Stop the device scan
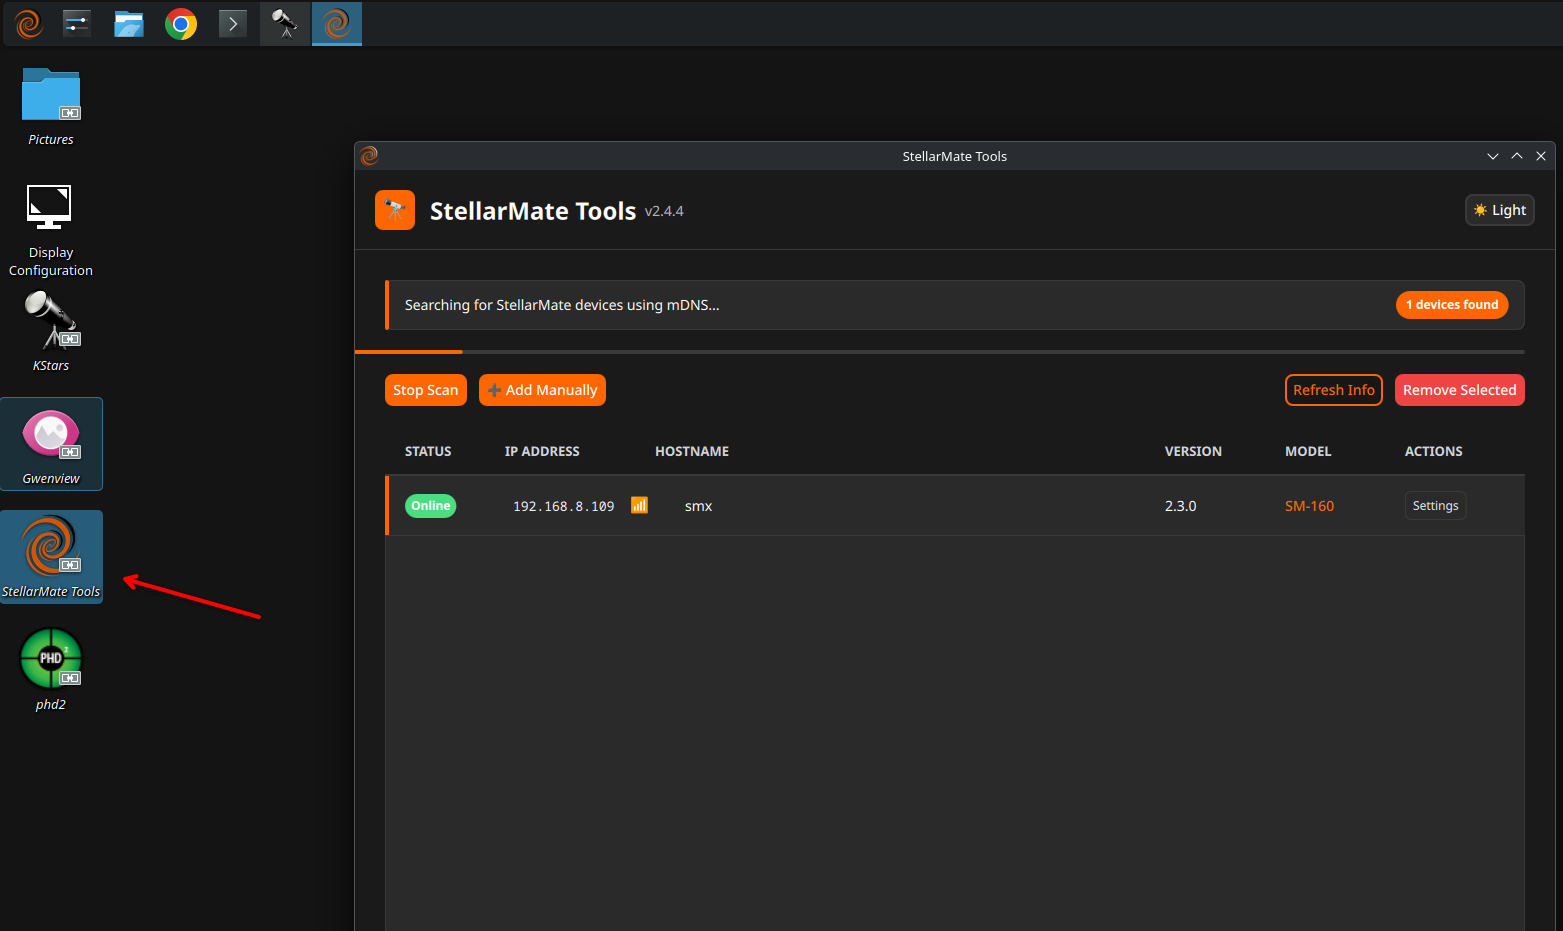 click(426, 390)
